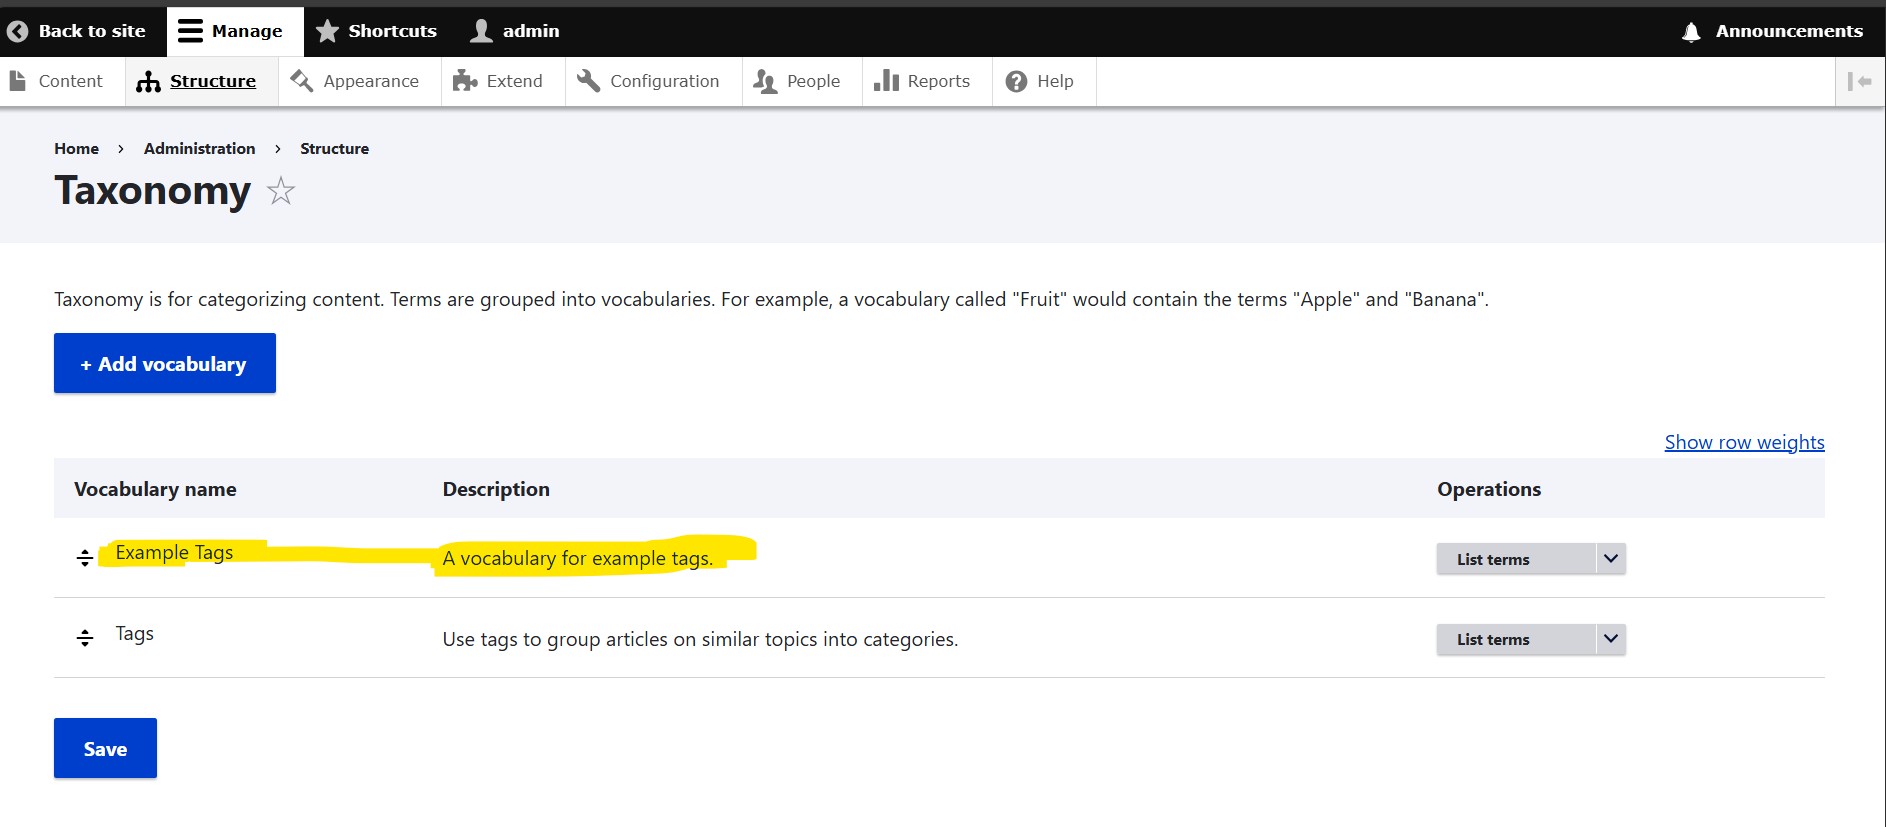Open Announcements in the toolbar
Image resolution: width=1886 pixels, height=827 pixels.
coord(1773,31)
